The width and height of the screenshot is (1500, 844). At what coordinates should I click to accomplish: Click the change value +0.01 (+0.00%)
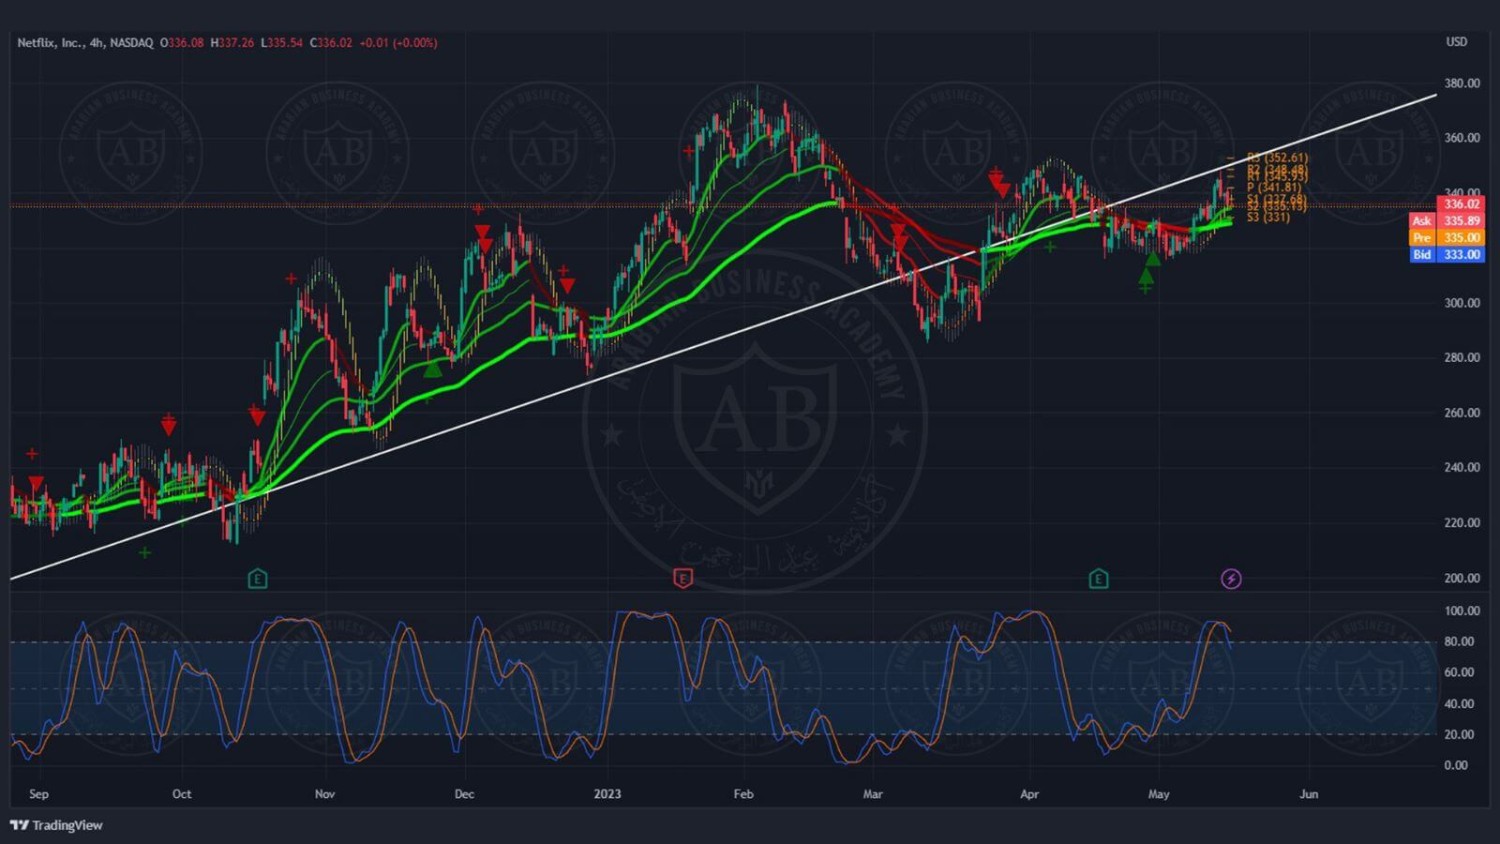coord(398,43)
